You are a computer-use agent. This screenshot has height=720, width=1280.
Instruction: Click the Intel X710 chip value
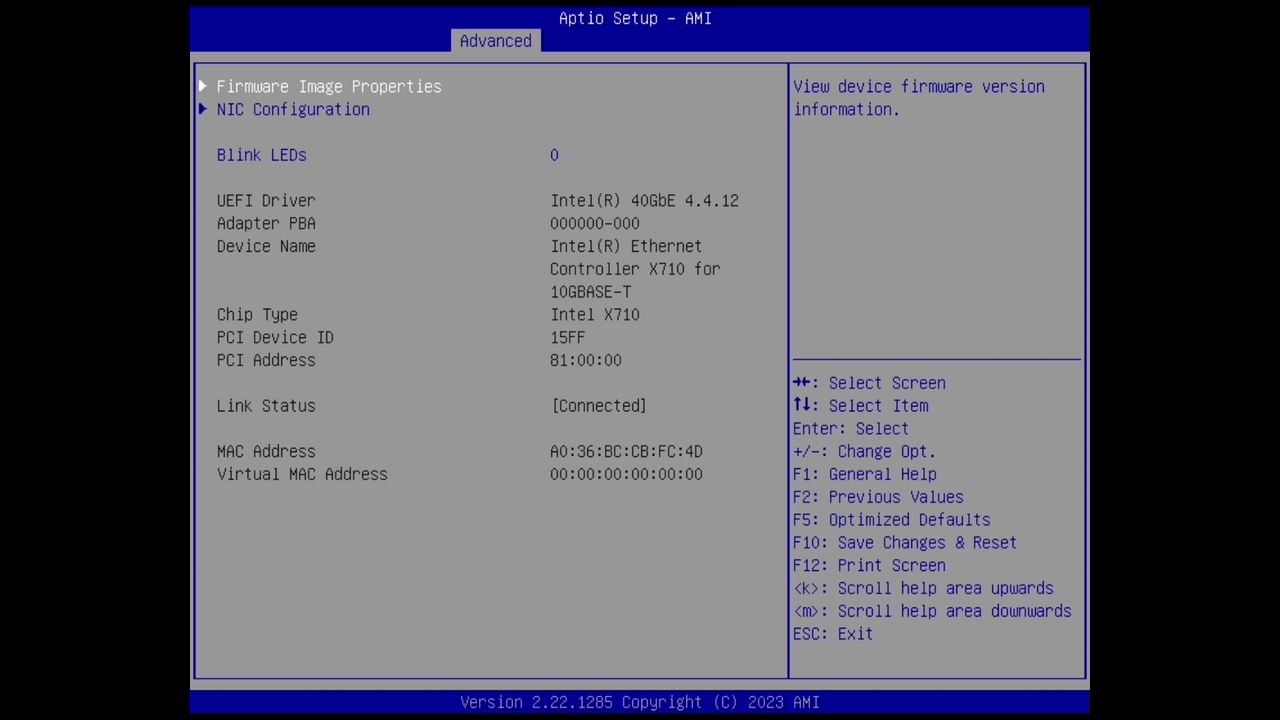pos(595,315)
